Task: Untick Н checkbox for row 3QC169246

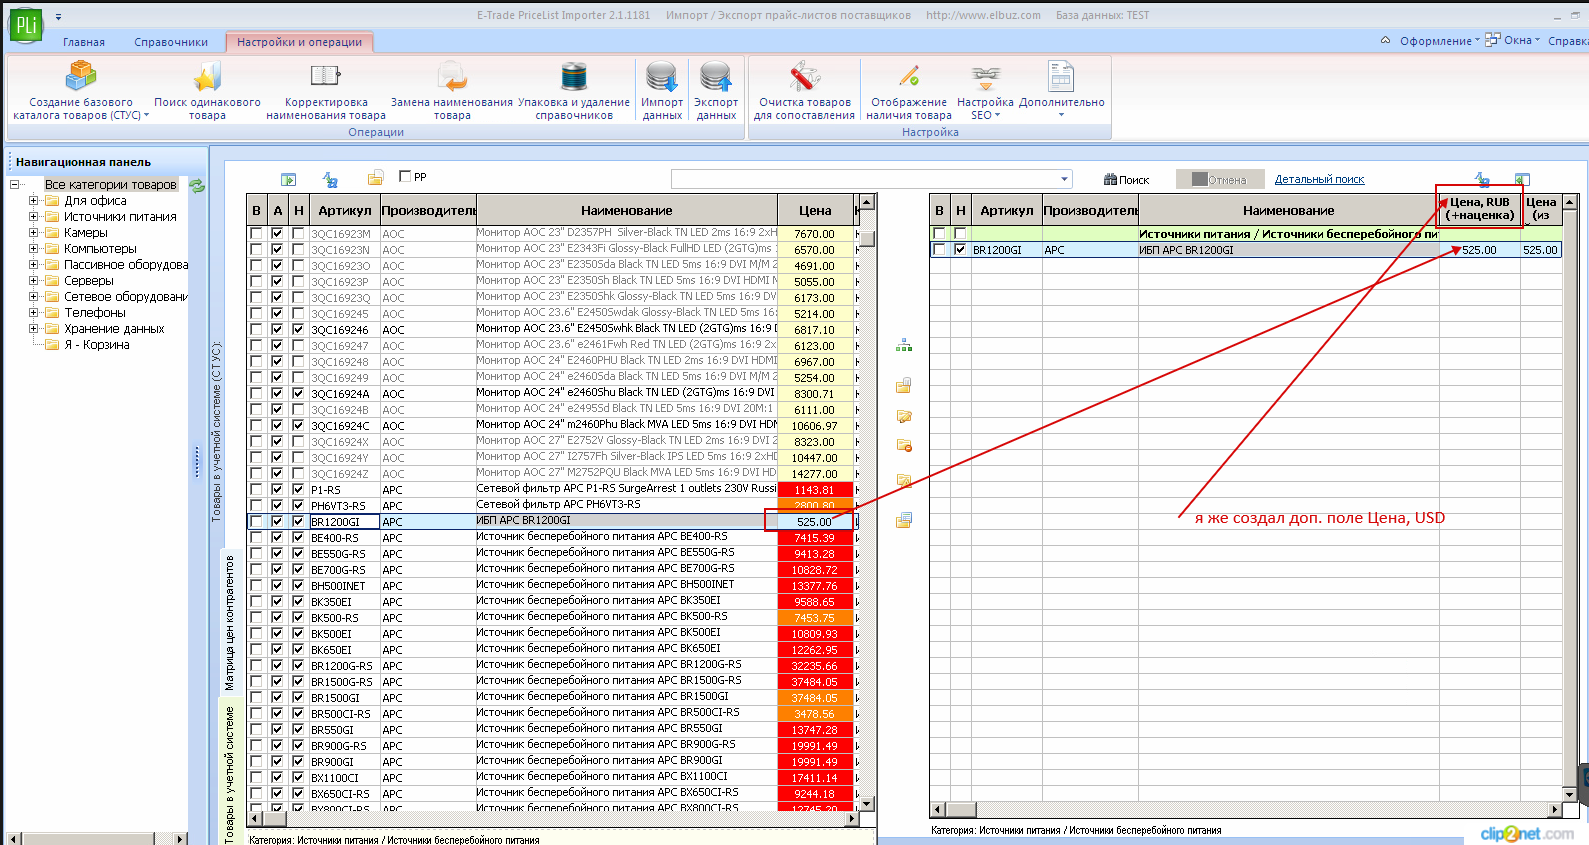Action: pyautogui.click(x=298, y=330)
